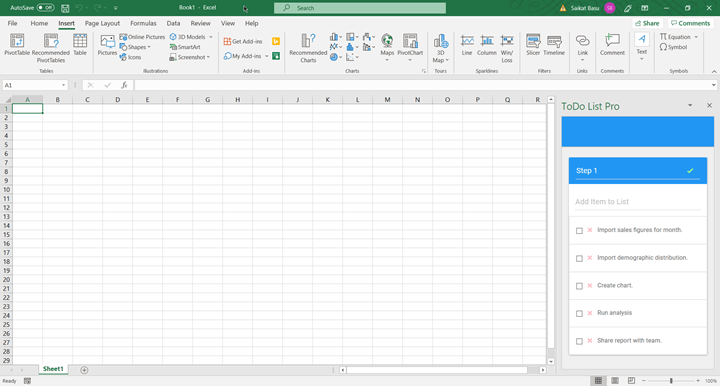The width and height of the screenshot is (720, 386).
Task: Insert a Symbol
Action: click(674, 47)
